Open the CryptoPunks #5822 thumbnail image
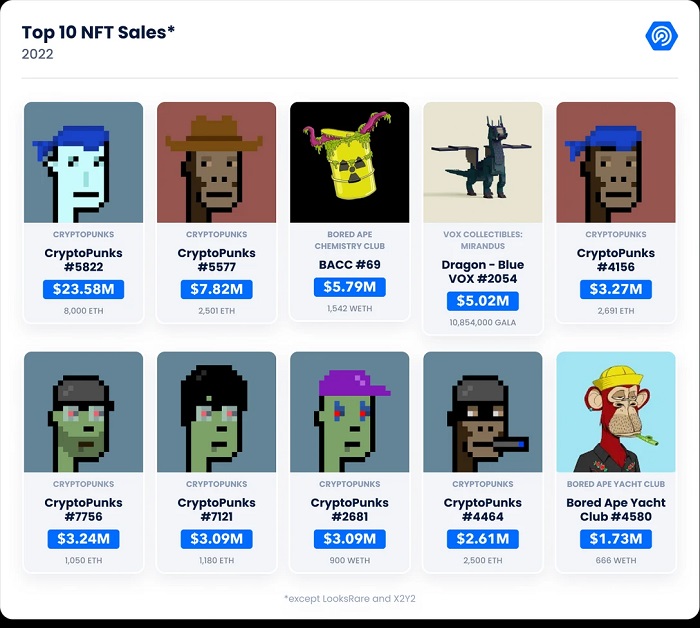The height and width of the screenshot is (628, 700). 84,162
